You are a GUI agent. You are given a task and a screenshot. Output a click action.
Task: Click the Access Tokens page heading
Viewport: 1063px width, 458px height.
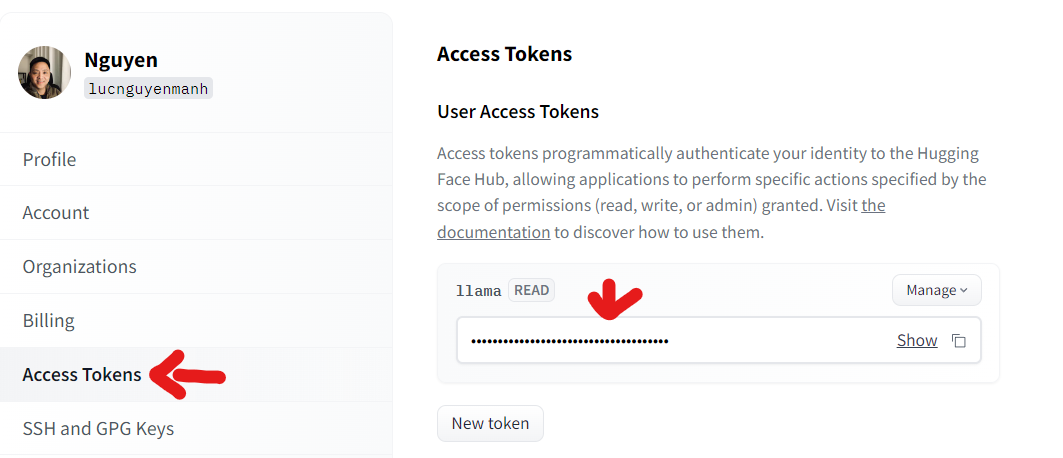click(x=504, y=54)
